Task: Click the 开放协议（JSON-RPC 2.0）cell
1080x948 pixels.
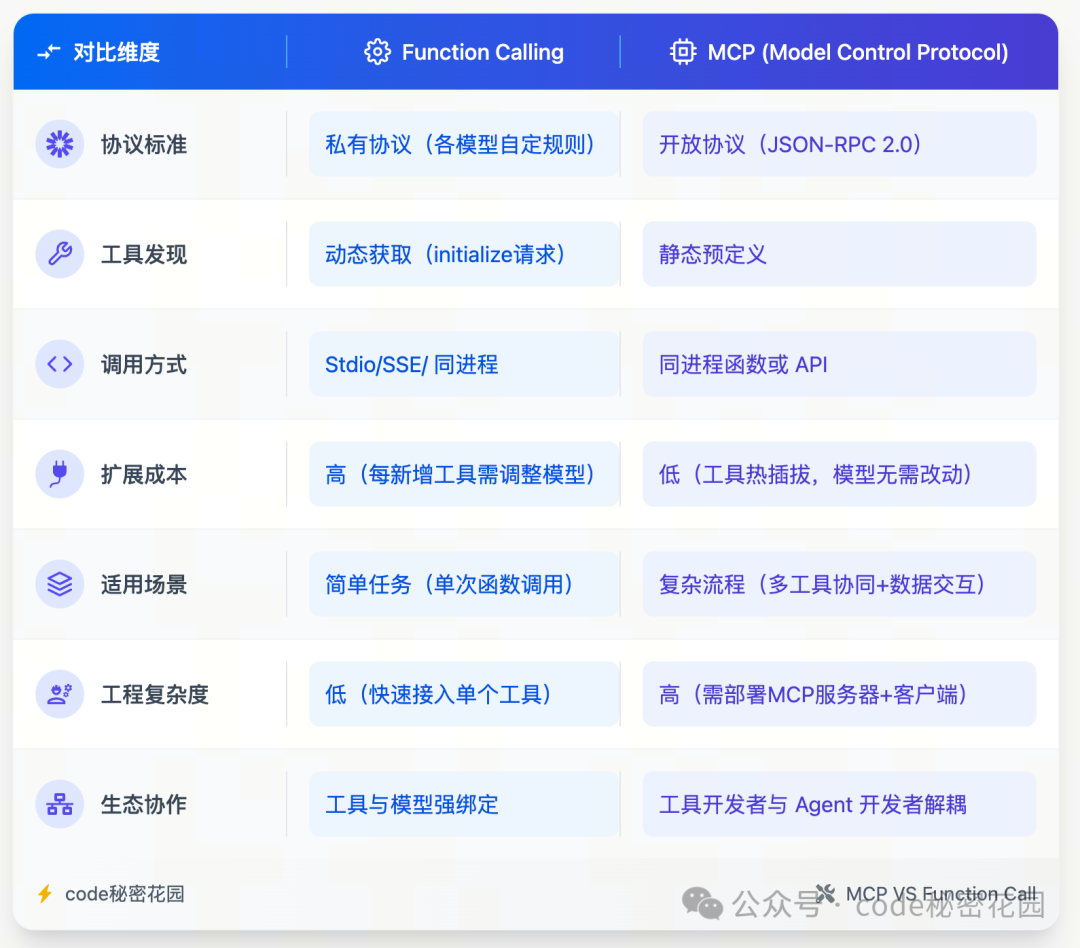Action: [838, 144]
